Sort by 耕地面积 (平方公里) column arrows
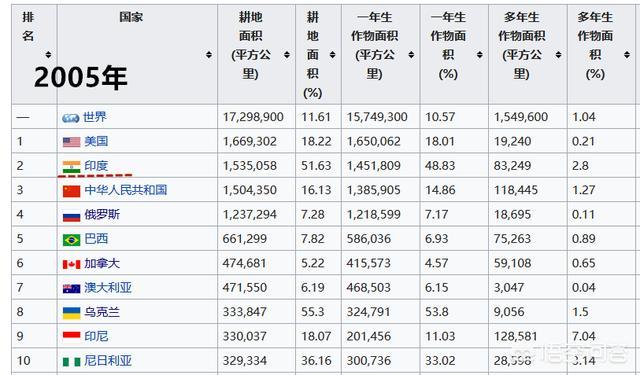The height and width of the screenshot is (375, 640). tap(287, 54)
